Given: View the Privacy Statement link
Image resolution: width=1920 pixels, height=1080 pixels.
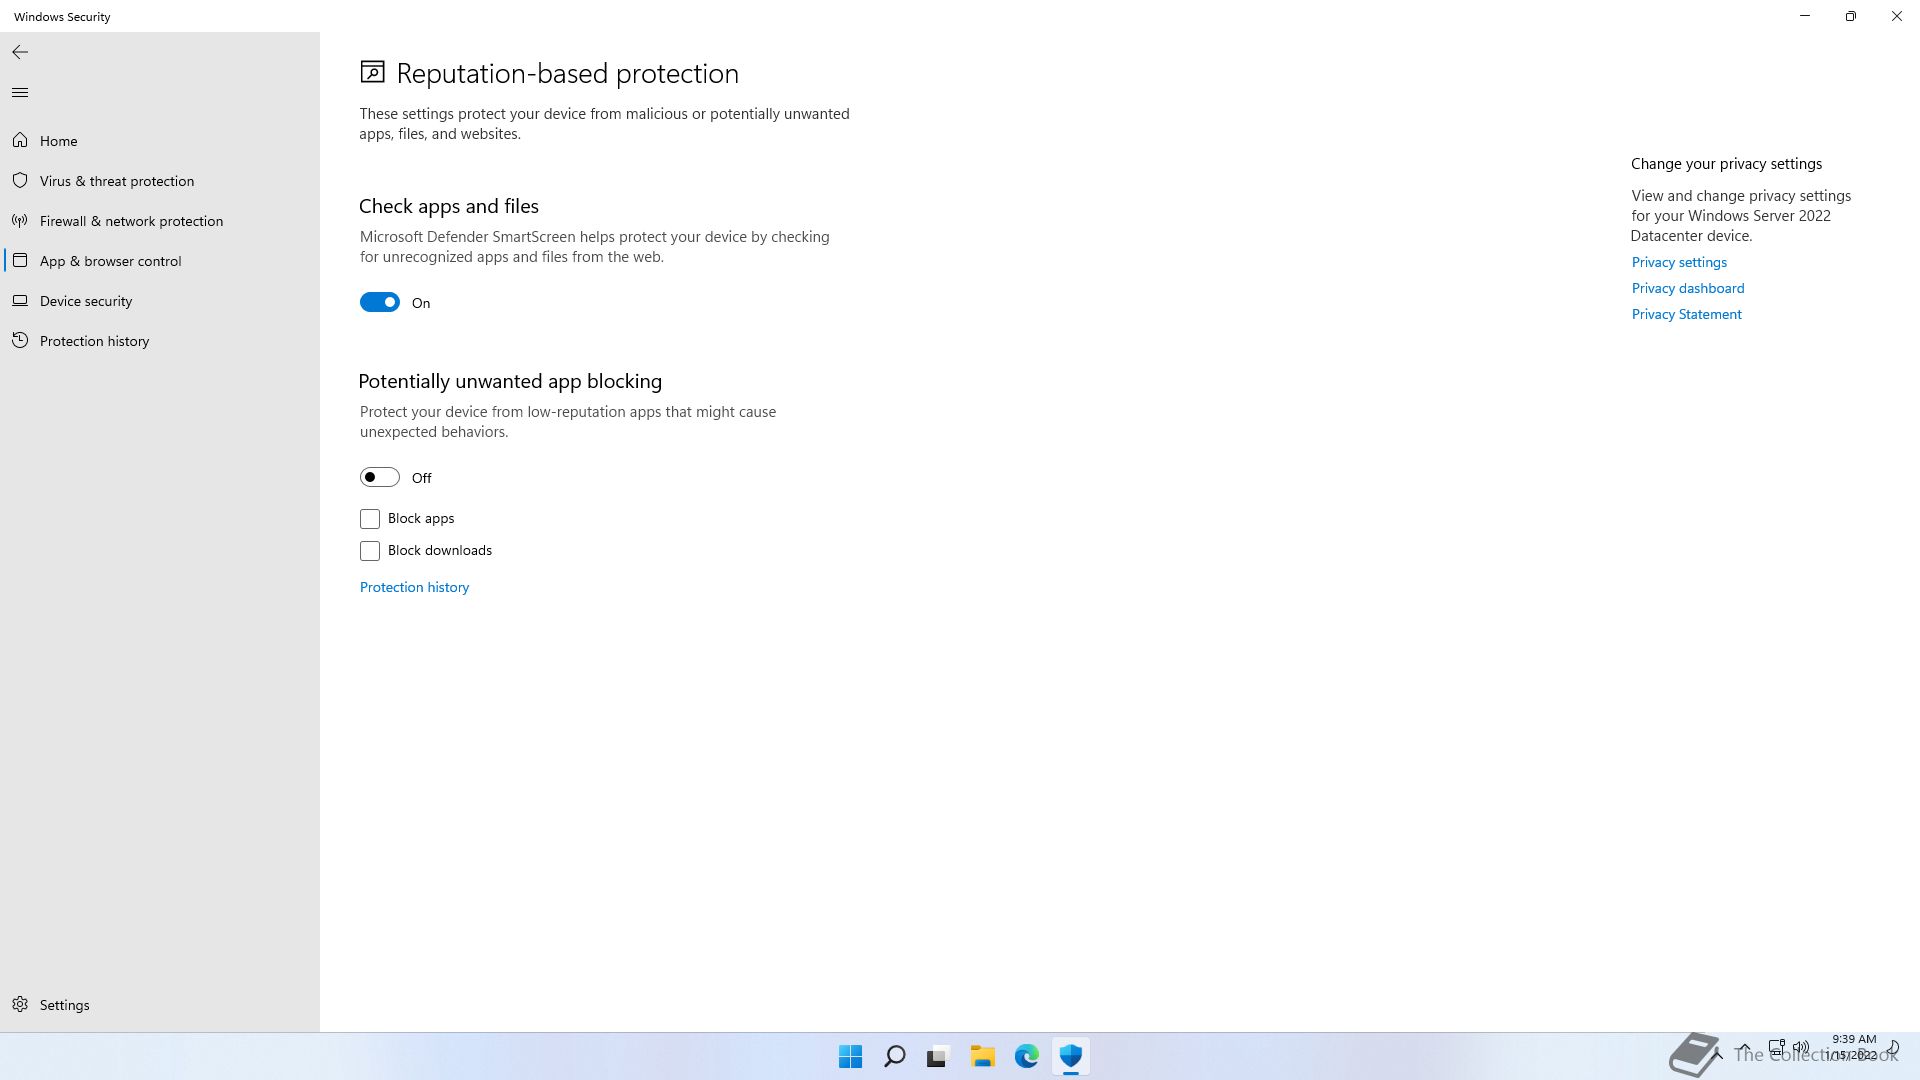Looking at the screenshot, I should click(1686, 314).
